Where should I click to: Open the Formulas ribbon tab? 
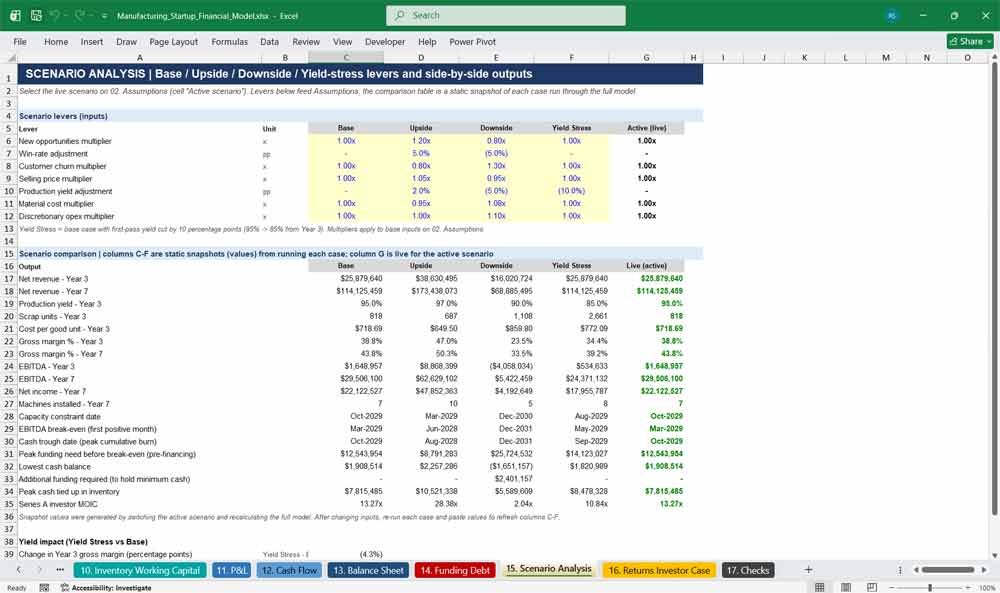point(229,41)
